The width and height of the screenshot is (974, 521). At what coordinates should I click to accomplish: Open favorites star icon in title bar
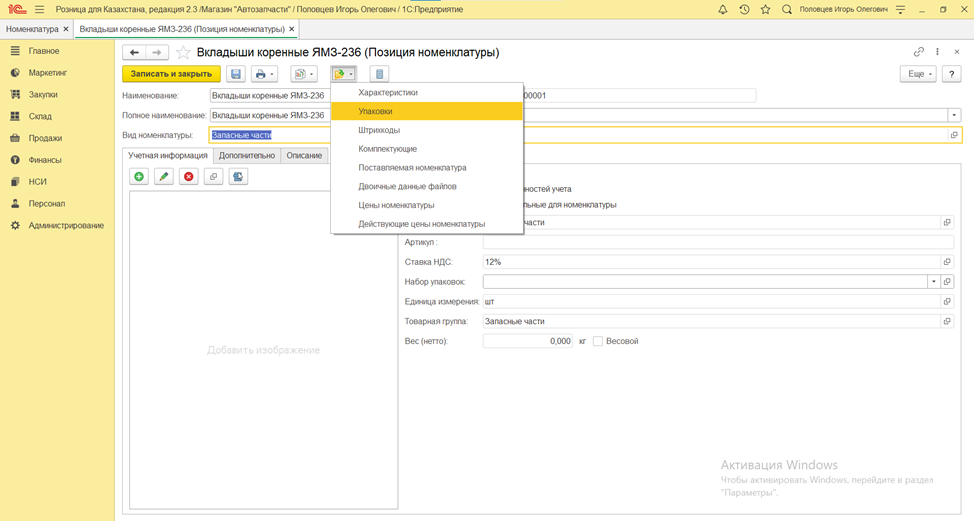765,9
